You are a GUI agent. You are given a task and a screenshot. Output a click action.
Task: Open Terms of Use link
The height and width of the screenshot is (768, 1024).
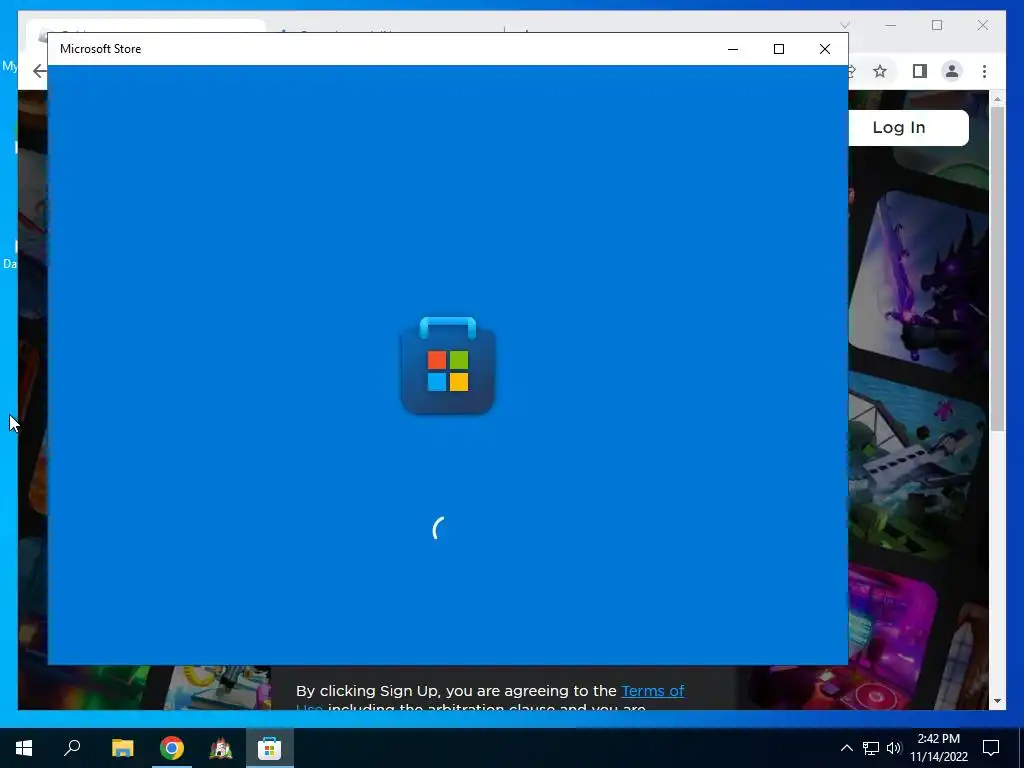(652, 691)
